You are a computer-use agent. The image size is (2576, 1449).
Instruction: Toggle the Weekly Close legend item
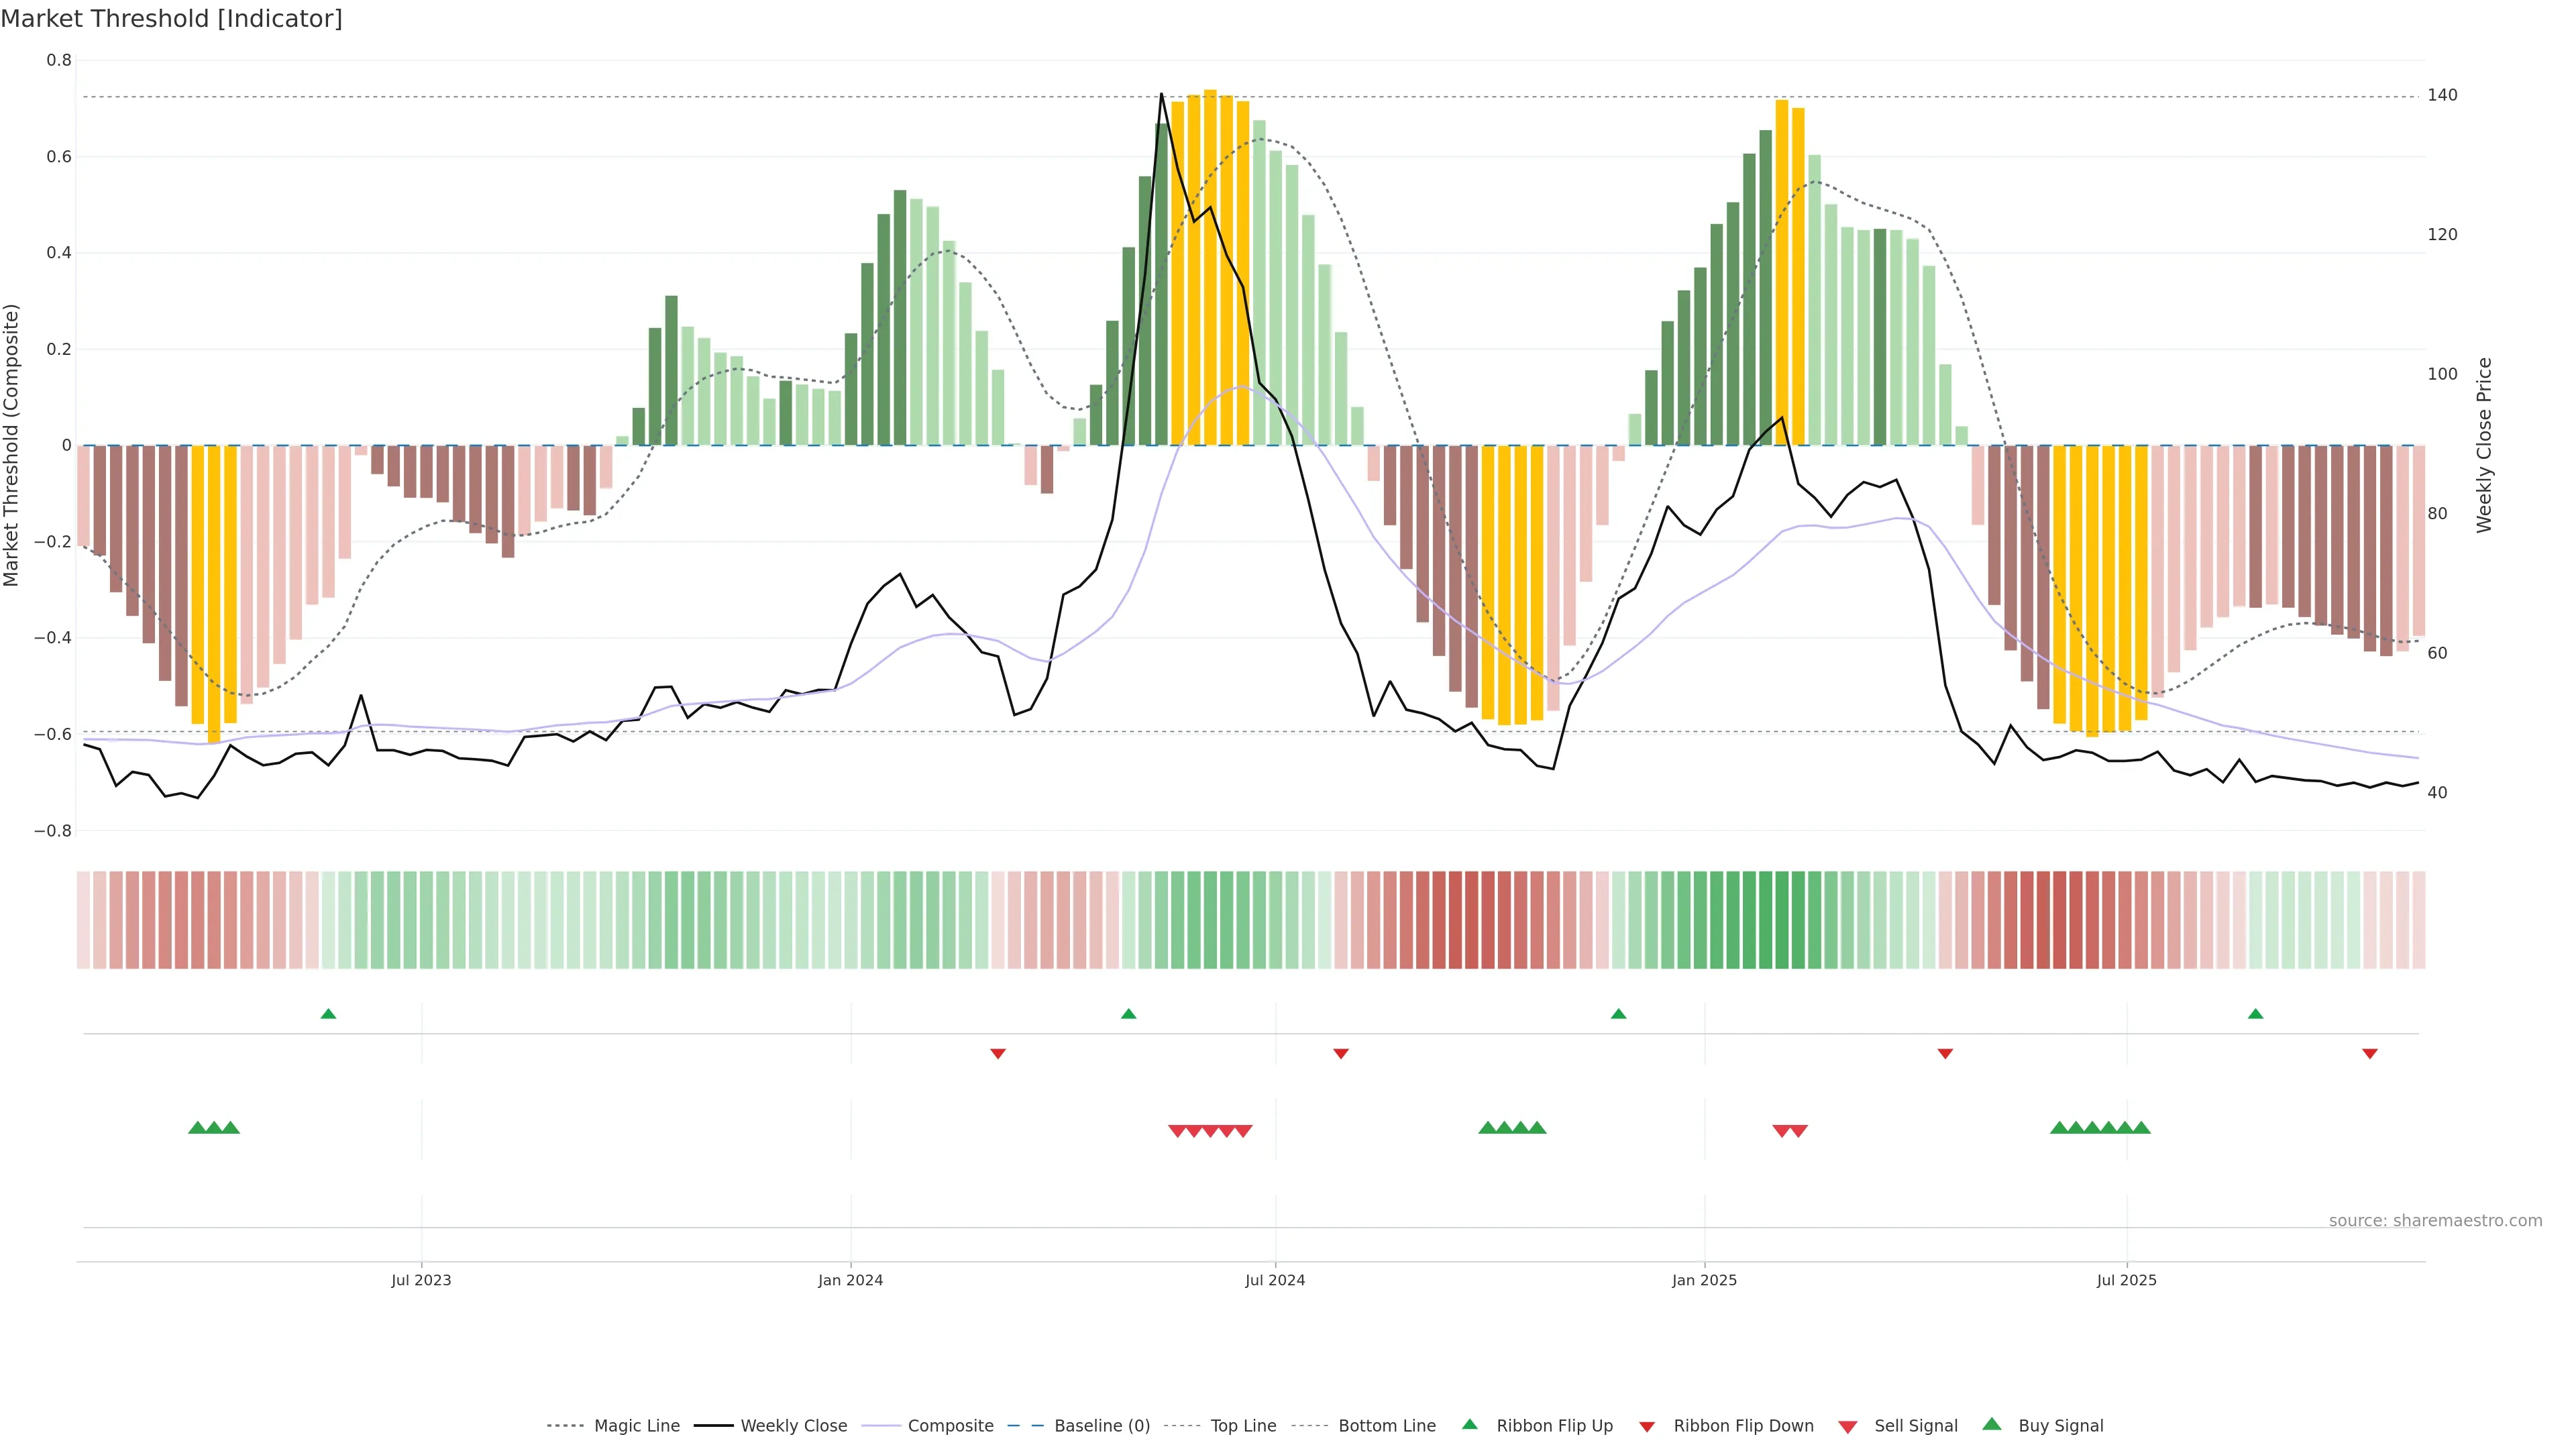(793, 1425)
